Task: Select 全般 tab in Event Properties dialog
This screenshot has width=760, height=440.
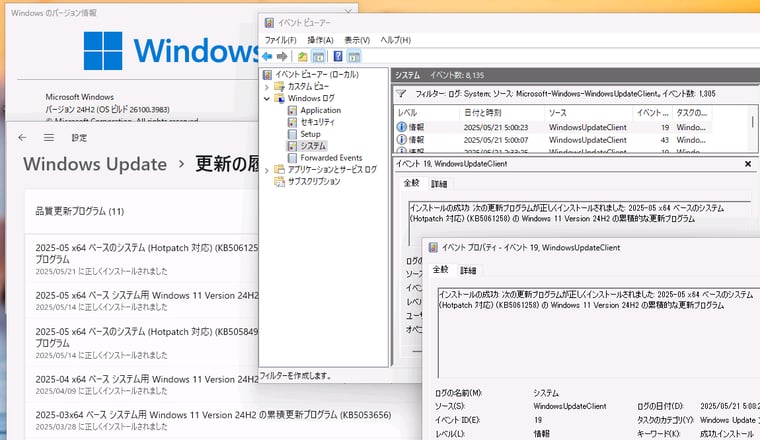Action: [x=441, y=269]
